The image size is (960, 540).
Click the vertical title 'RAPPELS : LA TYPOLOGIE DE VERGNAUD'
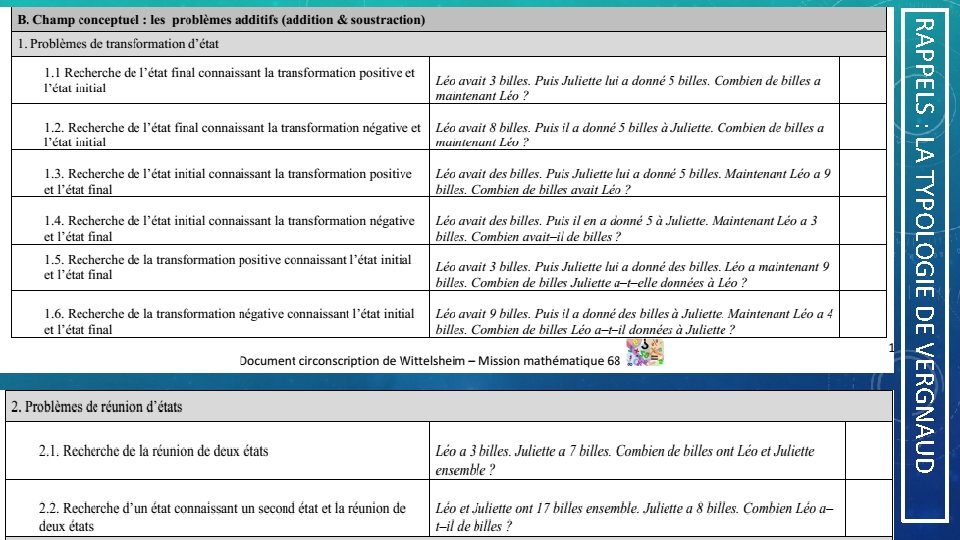click(925, 246)
